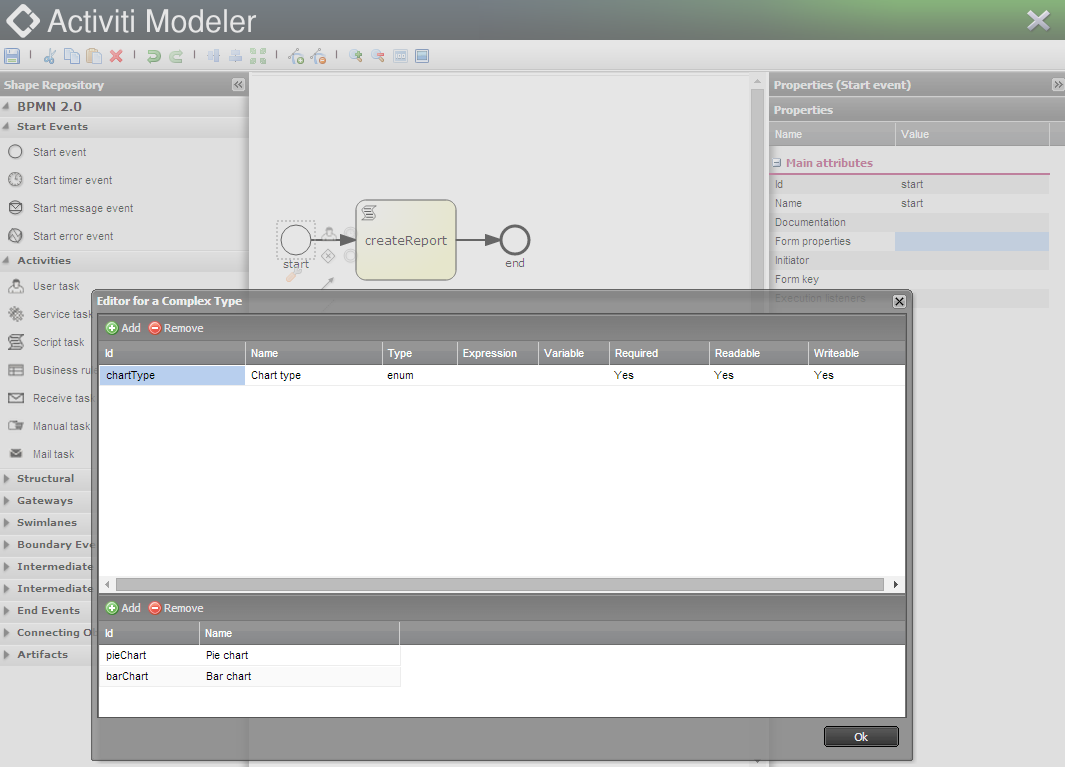Add a form property in top toolbar
Image resolution: width=1065 pixels, height=767 pixels.
click(123, 328)
